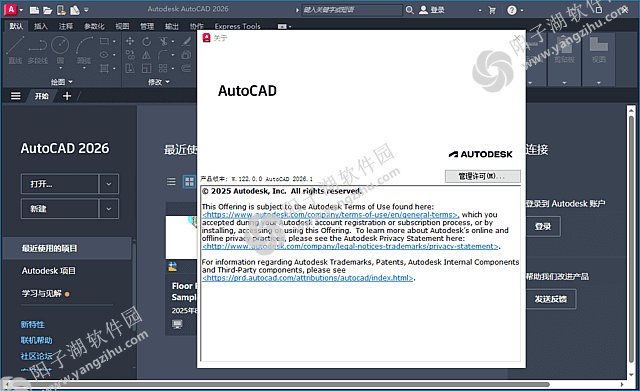The height and width of the screenshot is (391, 640).
Task: Click the help question mark icon
Action: (511, 10)
